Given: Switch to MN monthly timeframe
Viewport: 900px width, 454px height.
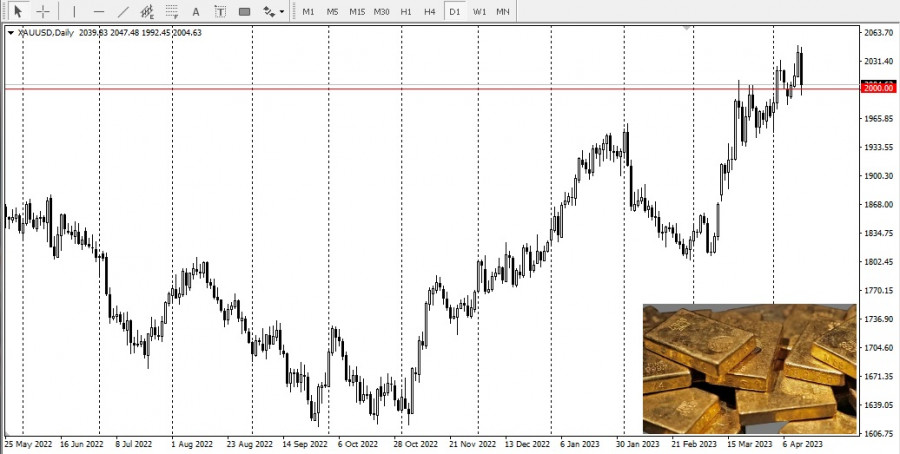Looking at the screenshot, I should click(503, 11).
